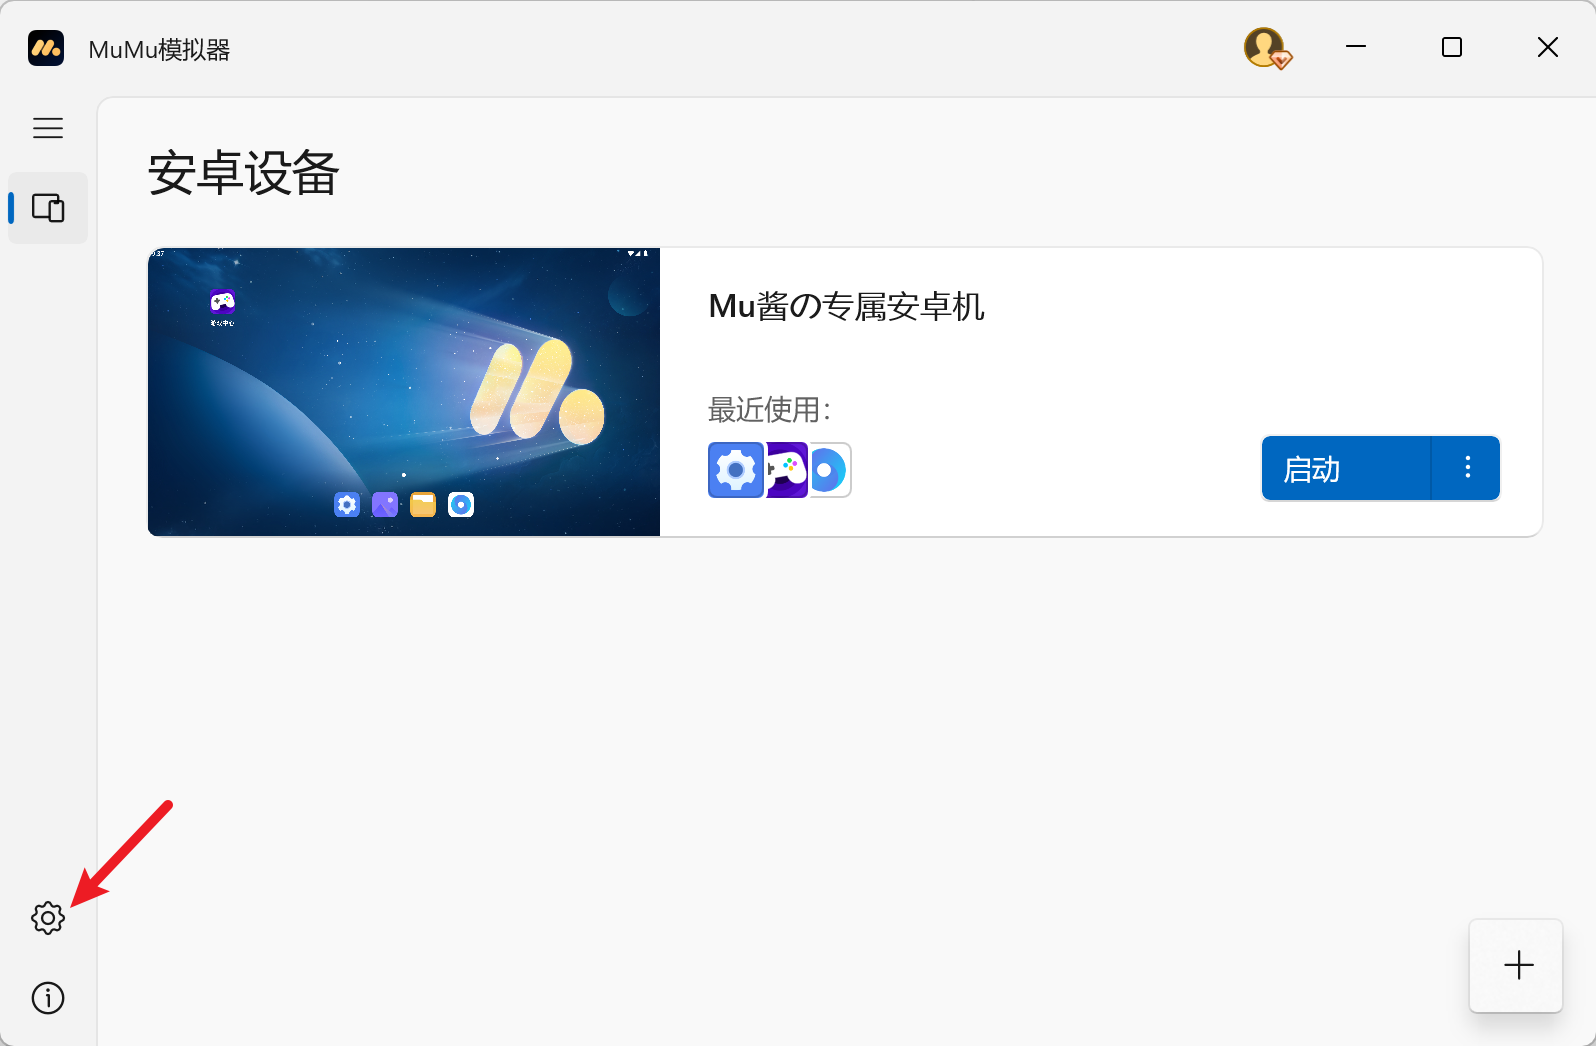Open the user account avatar

tap(1266, 48)
